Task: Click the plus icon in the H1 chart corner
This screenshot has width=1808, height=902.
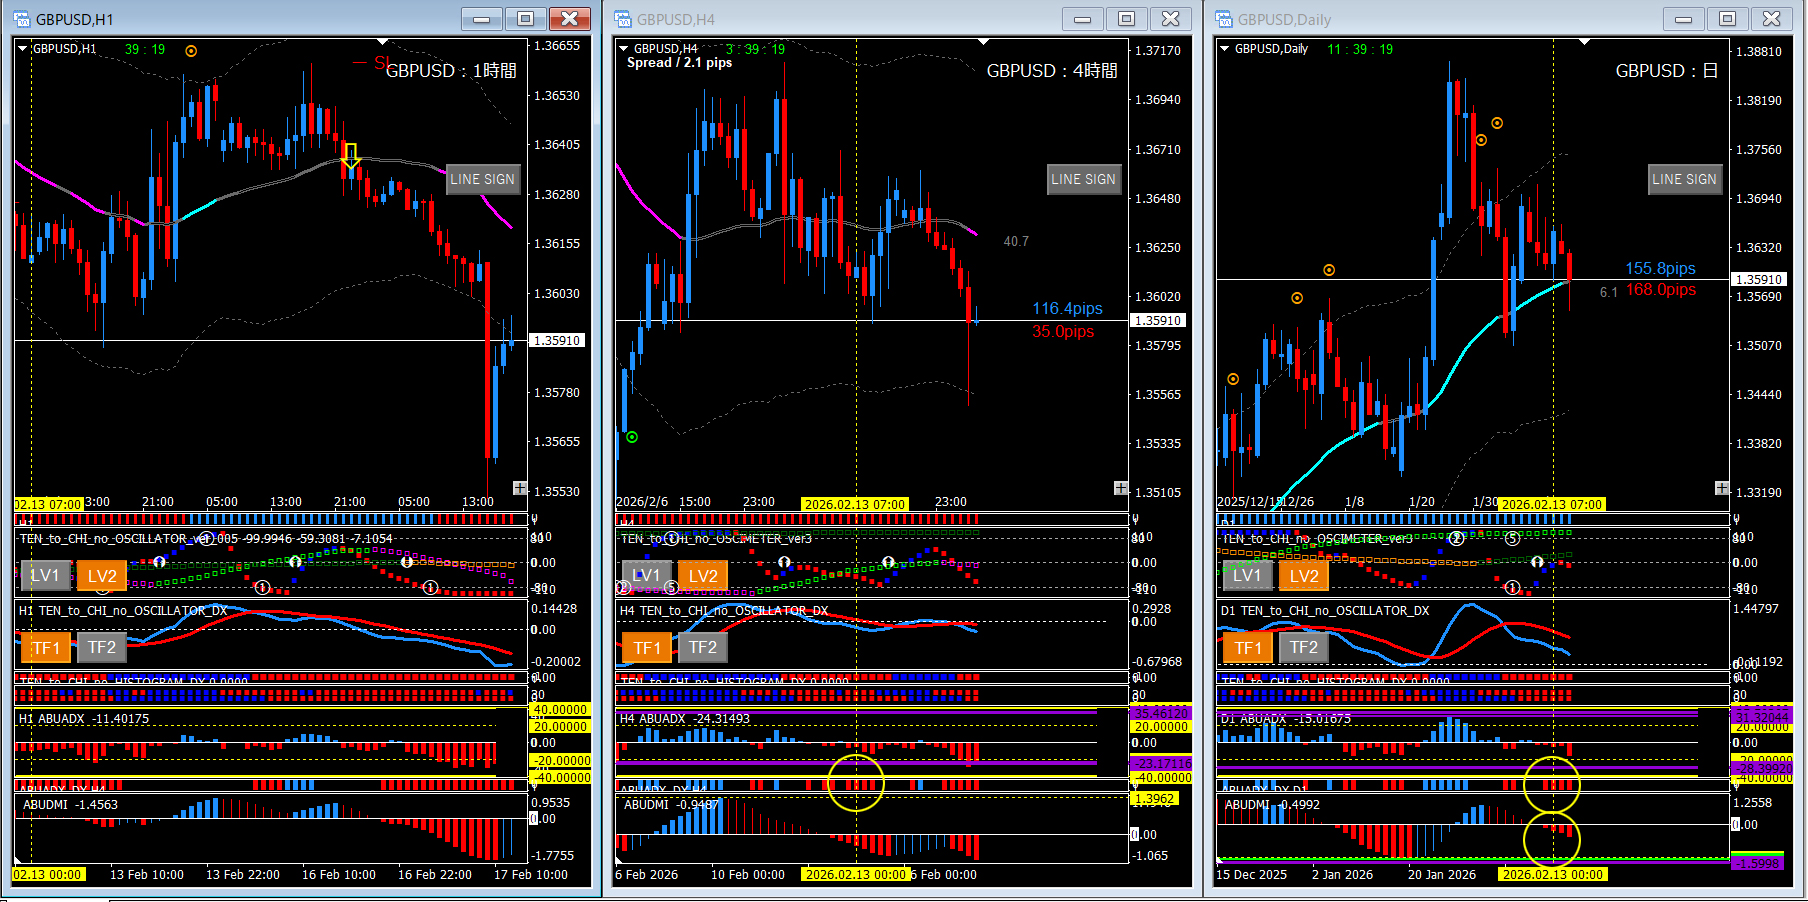Action: (x=520, y=488)
